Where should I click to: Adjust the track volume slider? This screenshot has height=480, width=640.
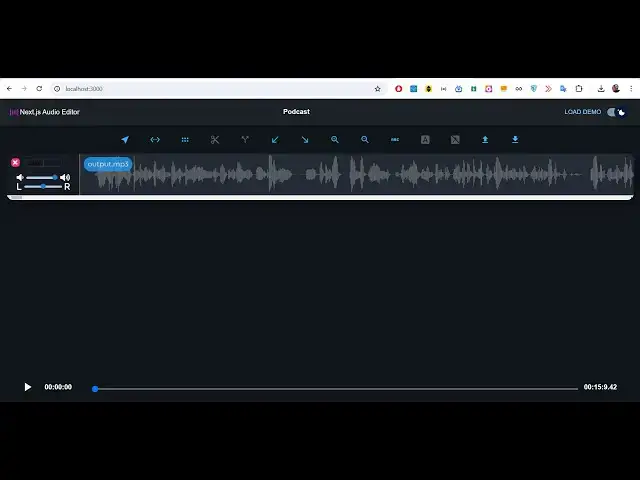click(x=41, y=177)
